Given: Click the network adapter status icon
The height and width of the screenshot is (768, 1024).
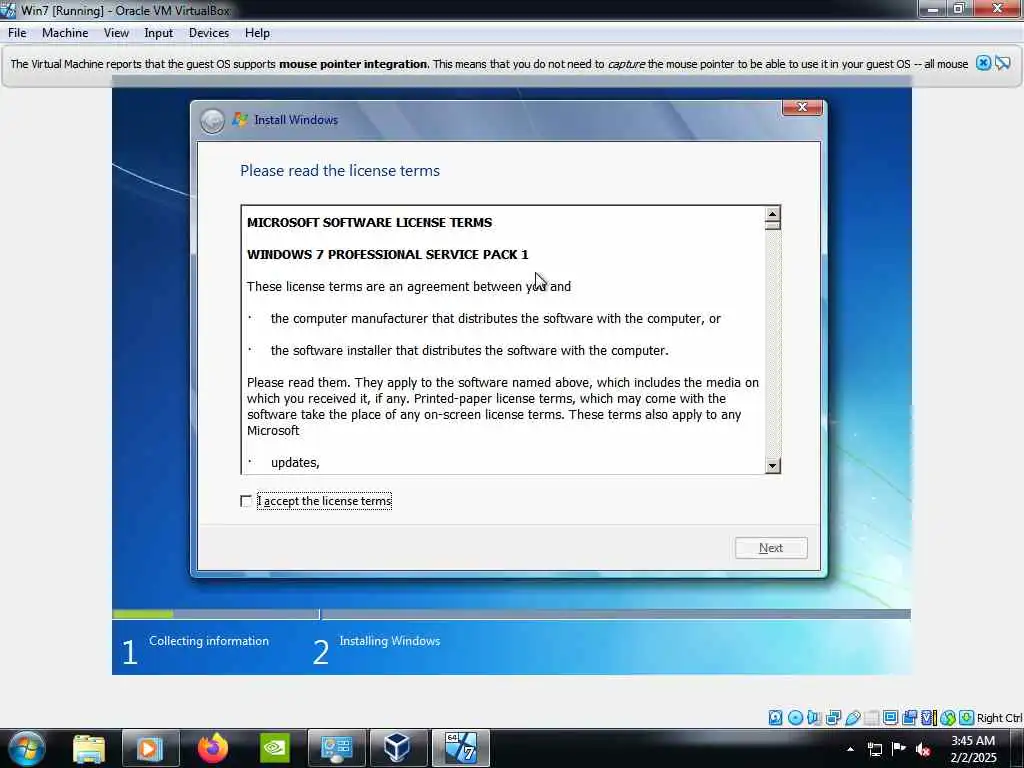Looking at the screenshot, I should (833, 718).
